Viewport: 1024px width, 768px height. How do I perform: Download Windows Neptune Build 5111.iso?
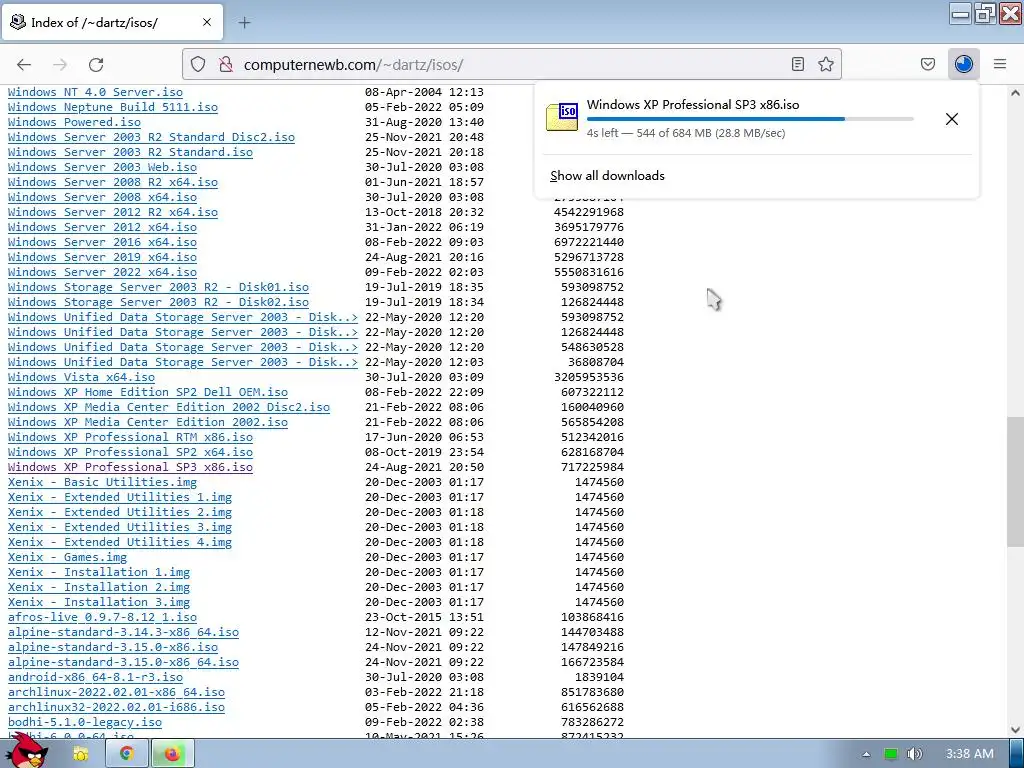(x=113, y=107)
